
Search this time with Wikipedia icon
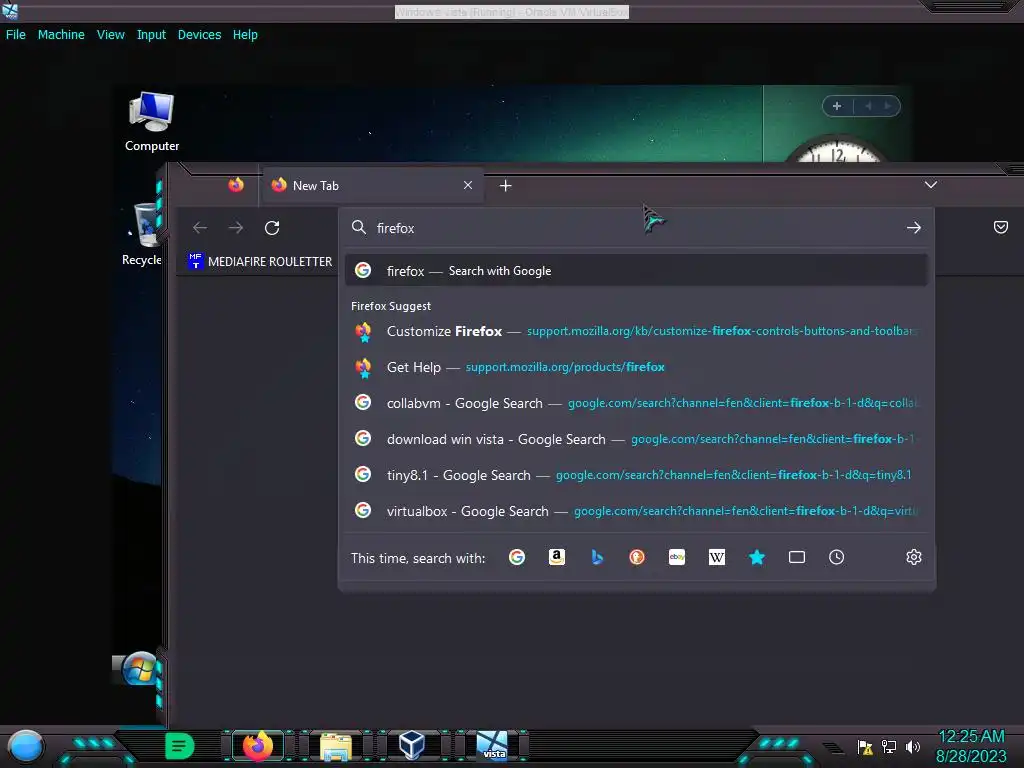coord(716,557)
